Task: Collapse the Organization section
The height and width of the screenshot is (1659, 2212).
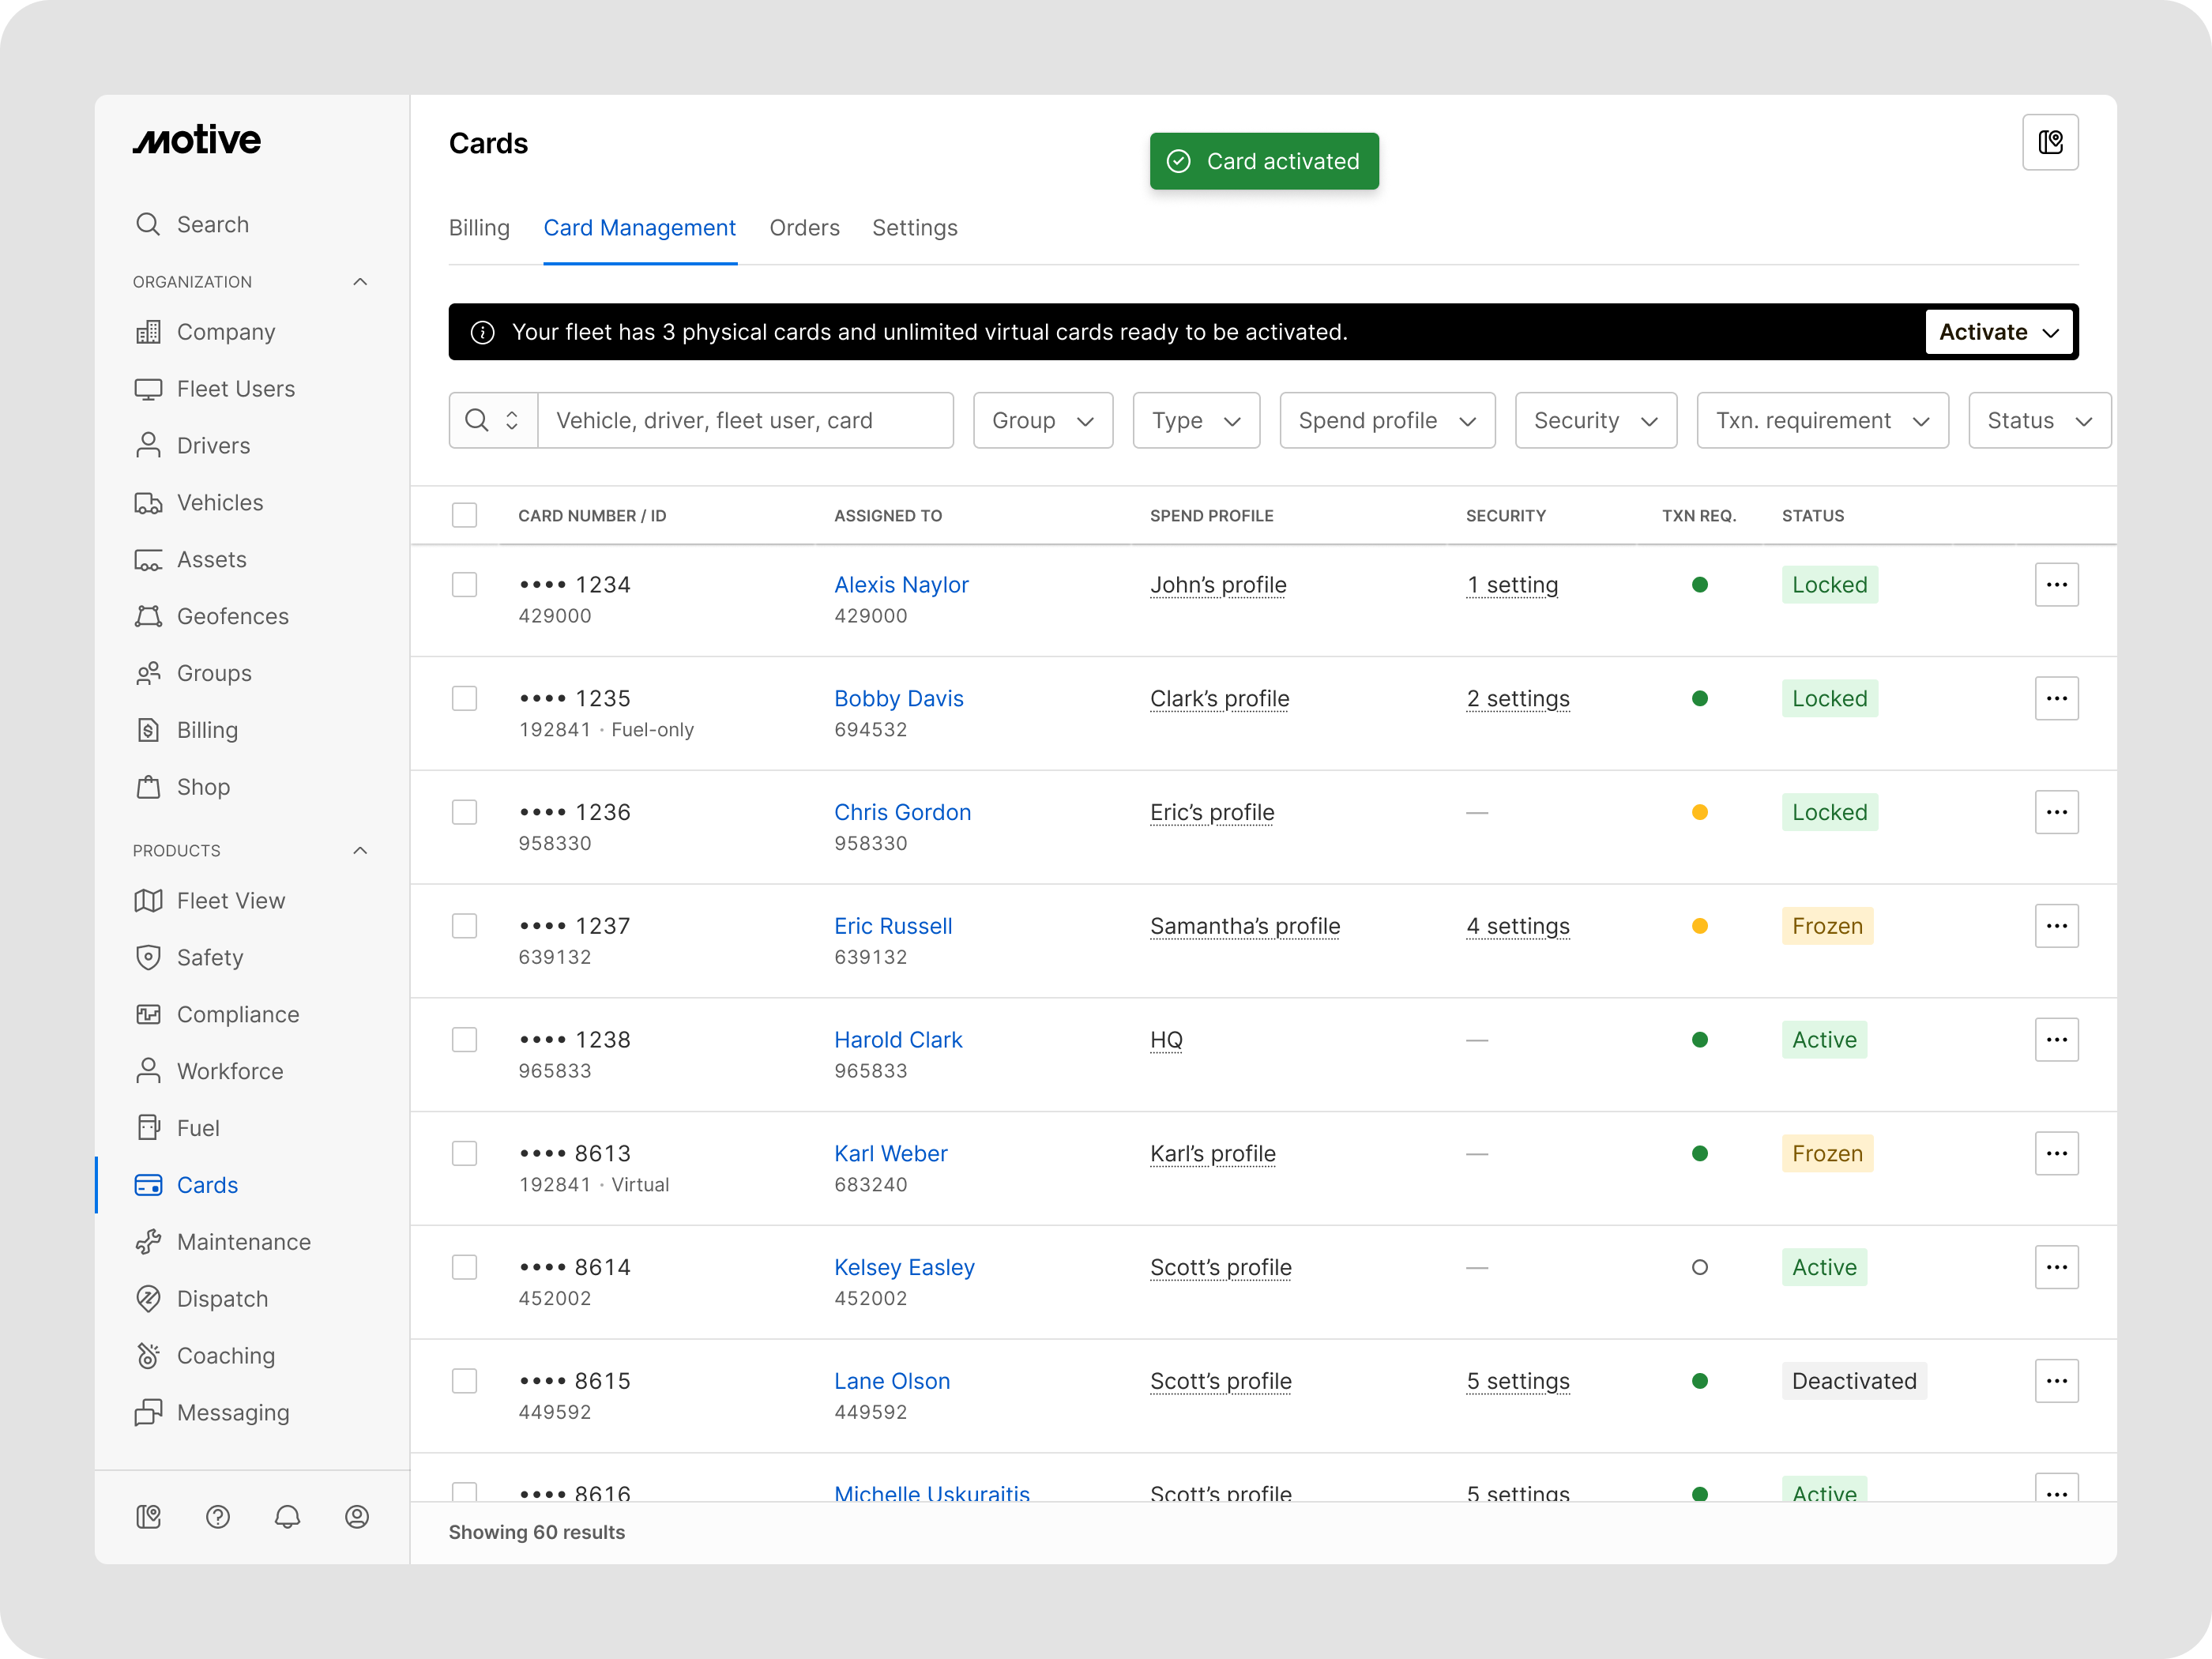Action: [x=360, y=282]
